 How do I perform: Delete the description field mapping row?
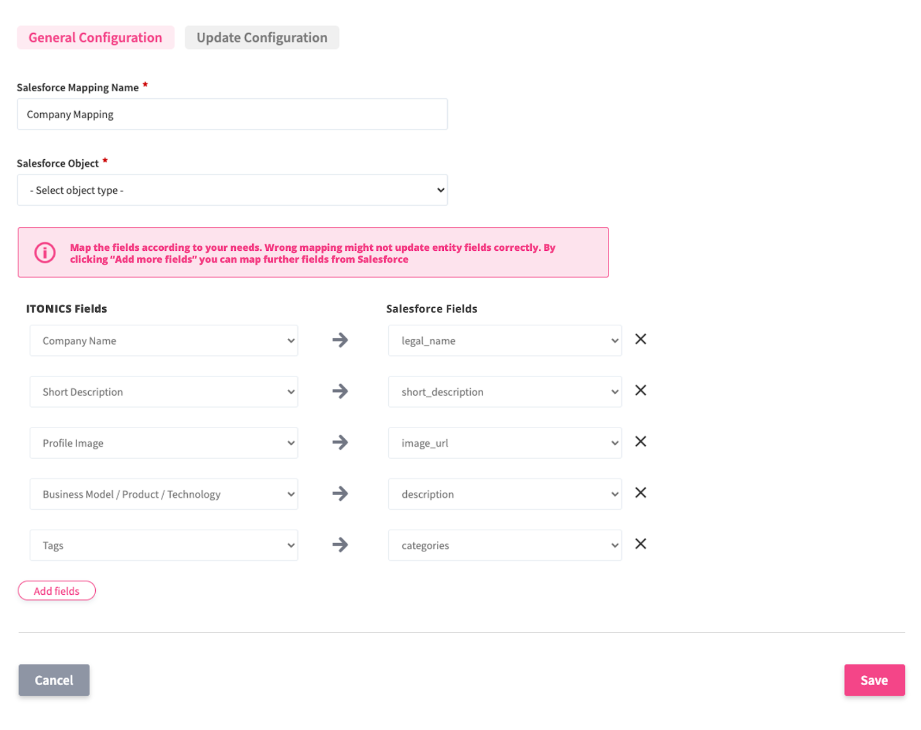(641, 492)
